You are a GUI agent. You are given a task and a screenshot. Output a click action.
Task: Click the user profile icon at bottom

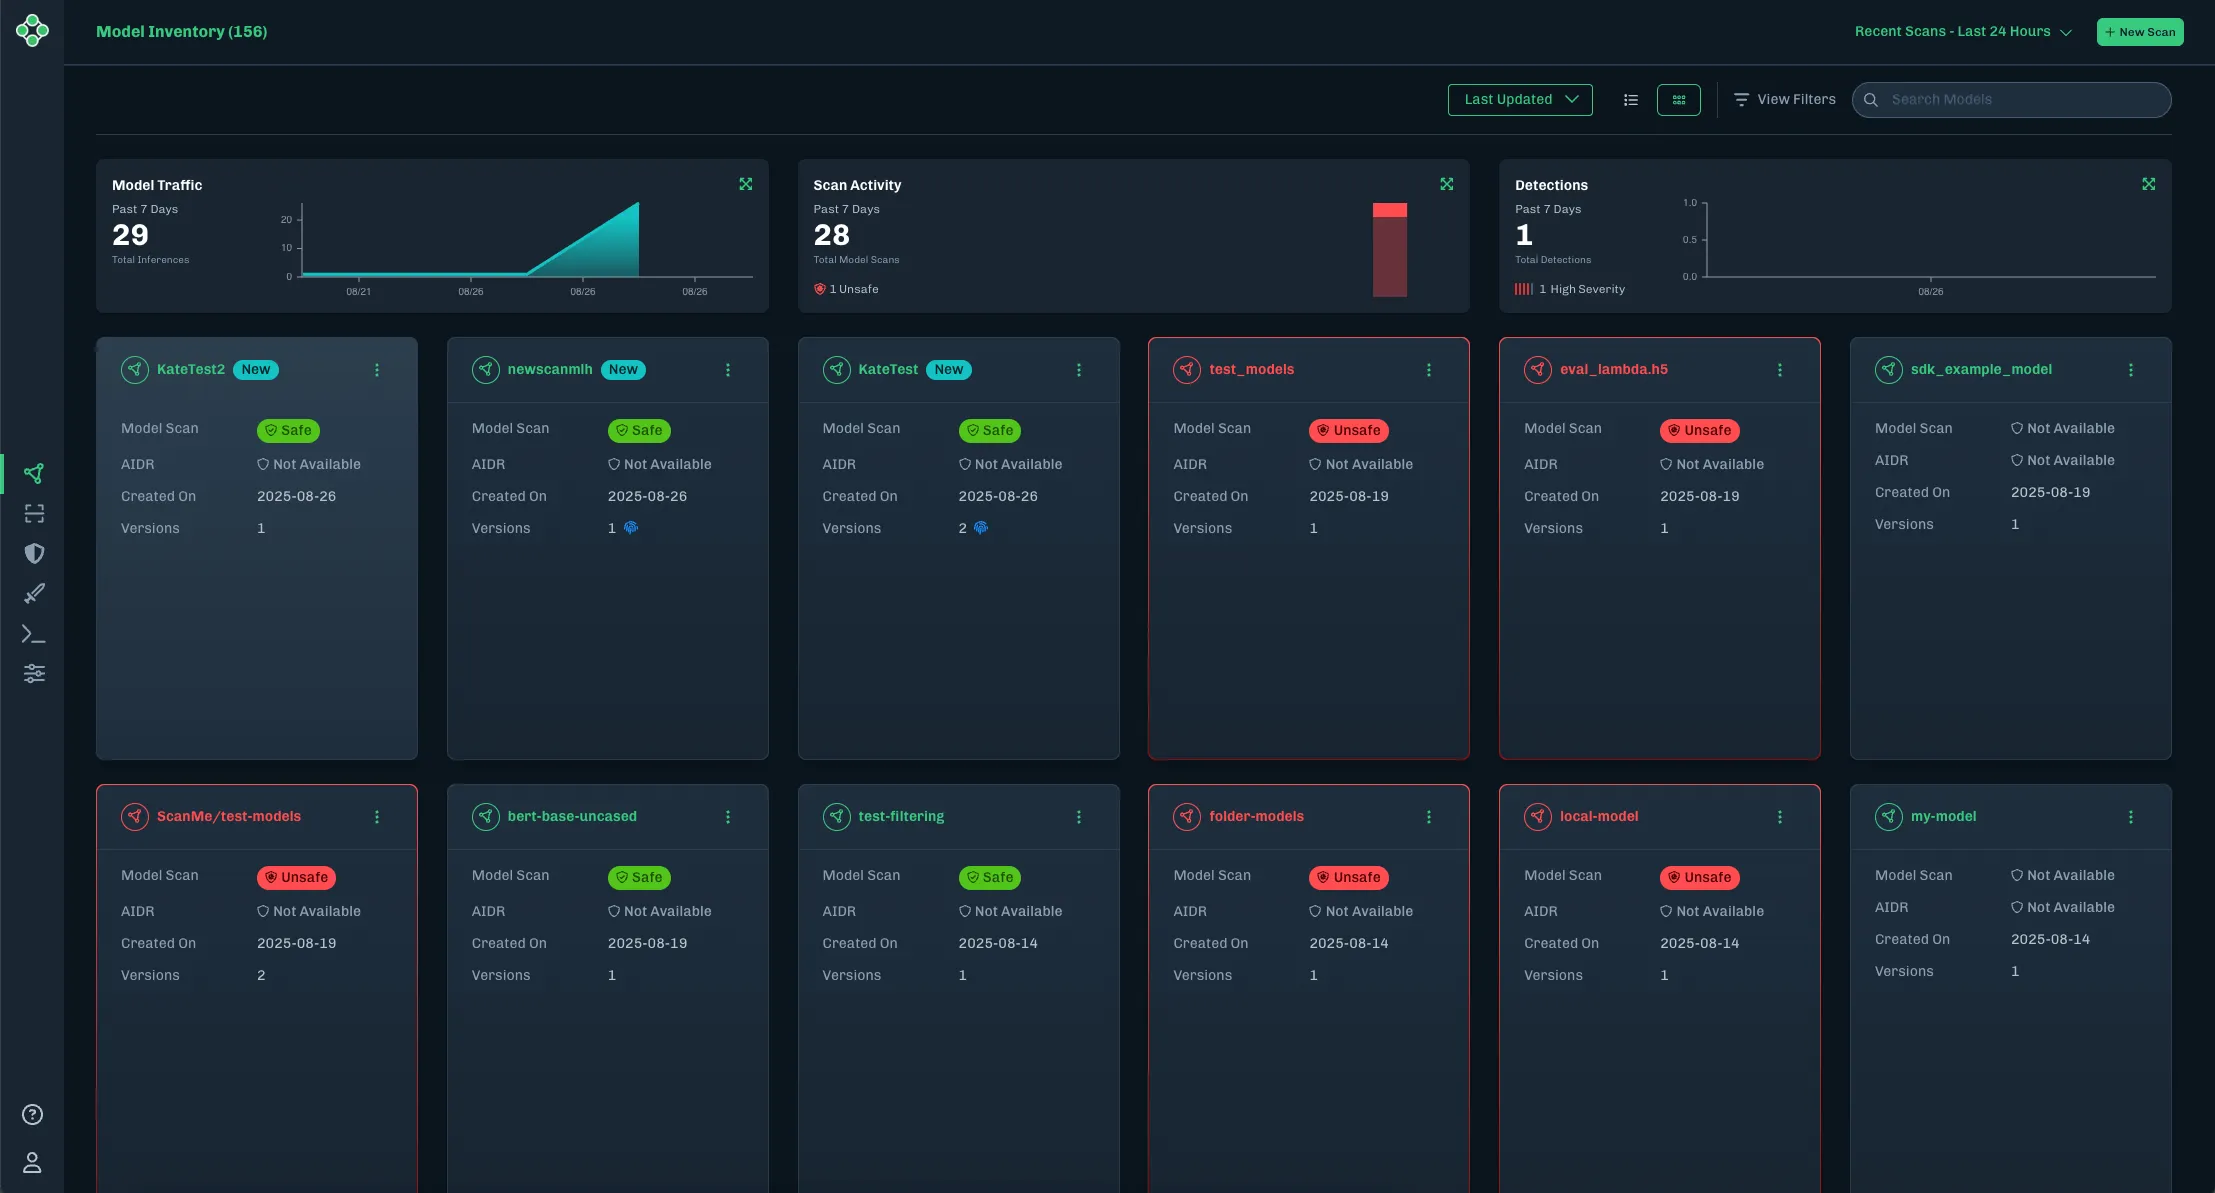(x=31, y=1162)
